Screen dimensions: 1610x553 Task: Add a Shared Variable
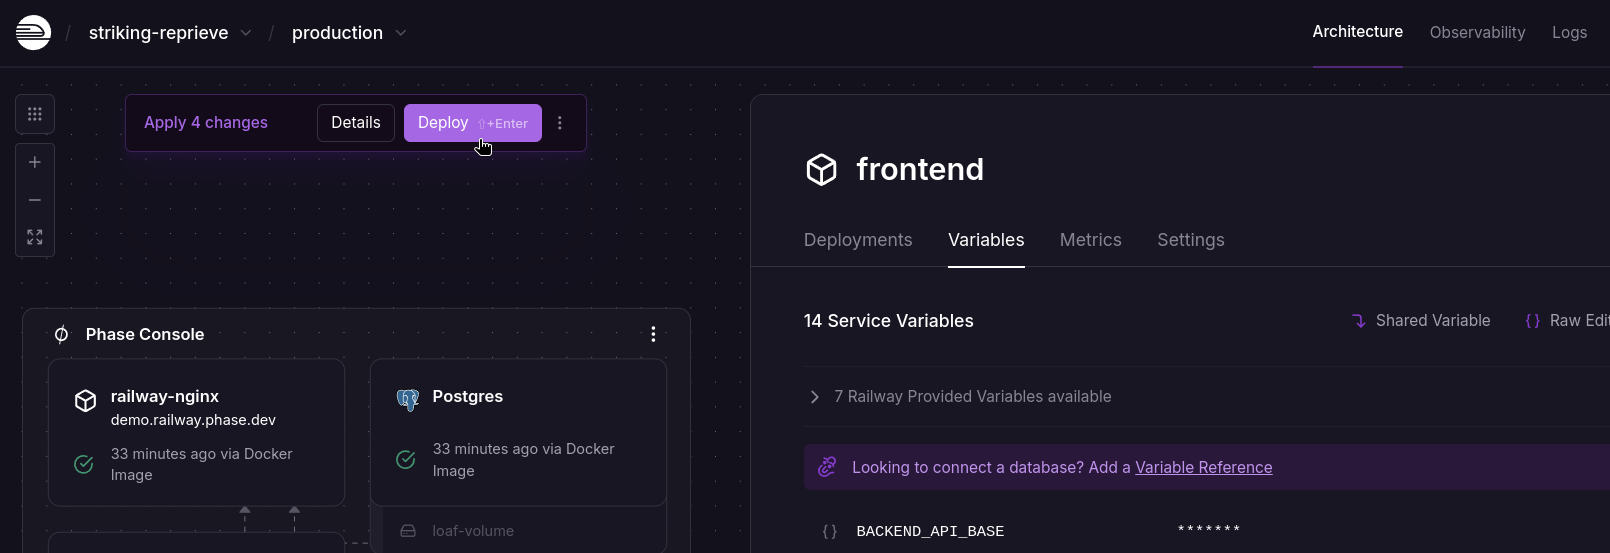pos(1421,321)
